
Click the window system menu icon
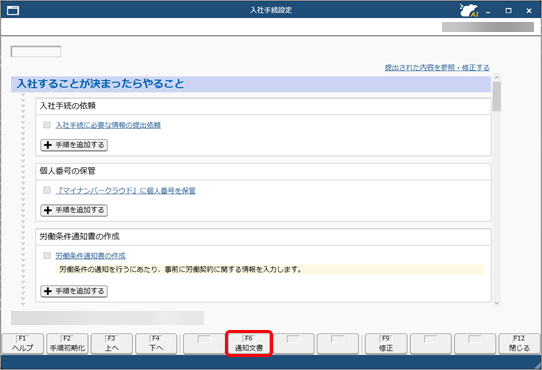pos(13,11)
